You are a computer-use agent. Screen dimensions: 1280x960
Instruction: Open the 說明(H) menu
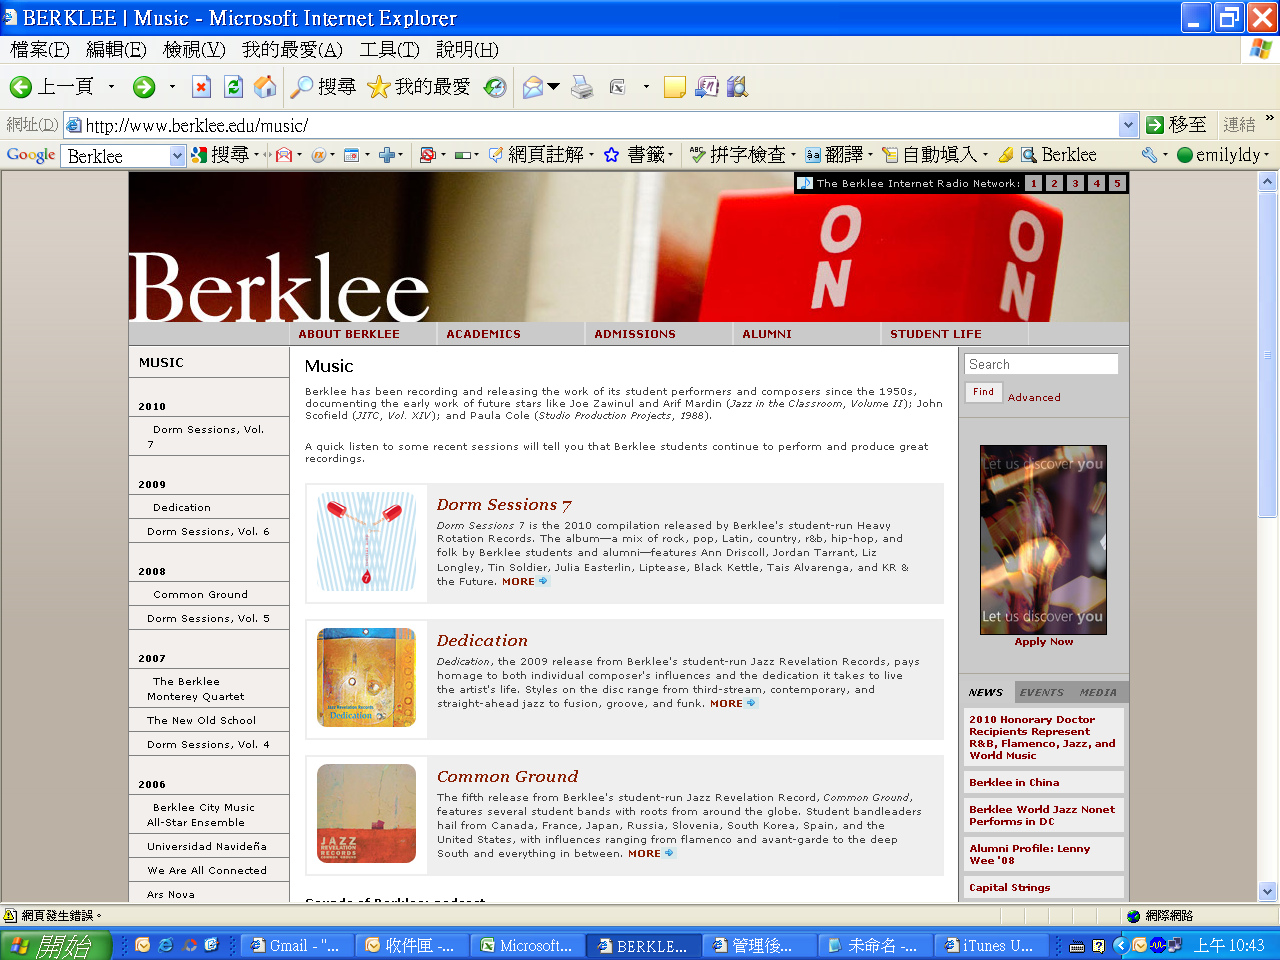(x=467, y=49)
